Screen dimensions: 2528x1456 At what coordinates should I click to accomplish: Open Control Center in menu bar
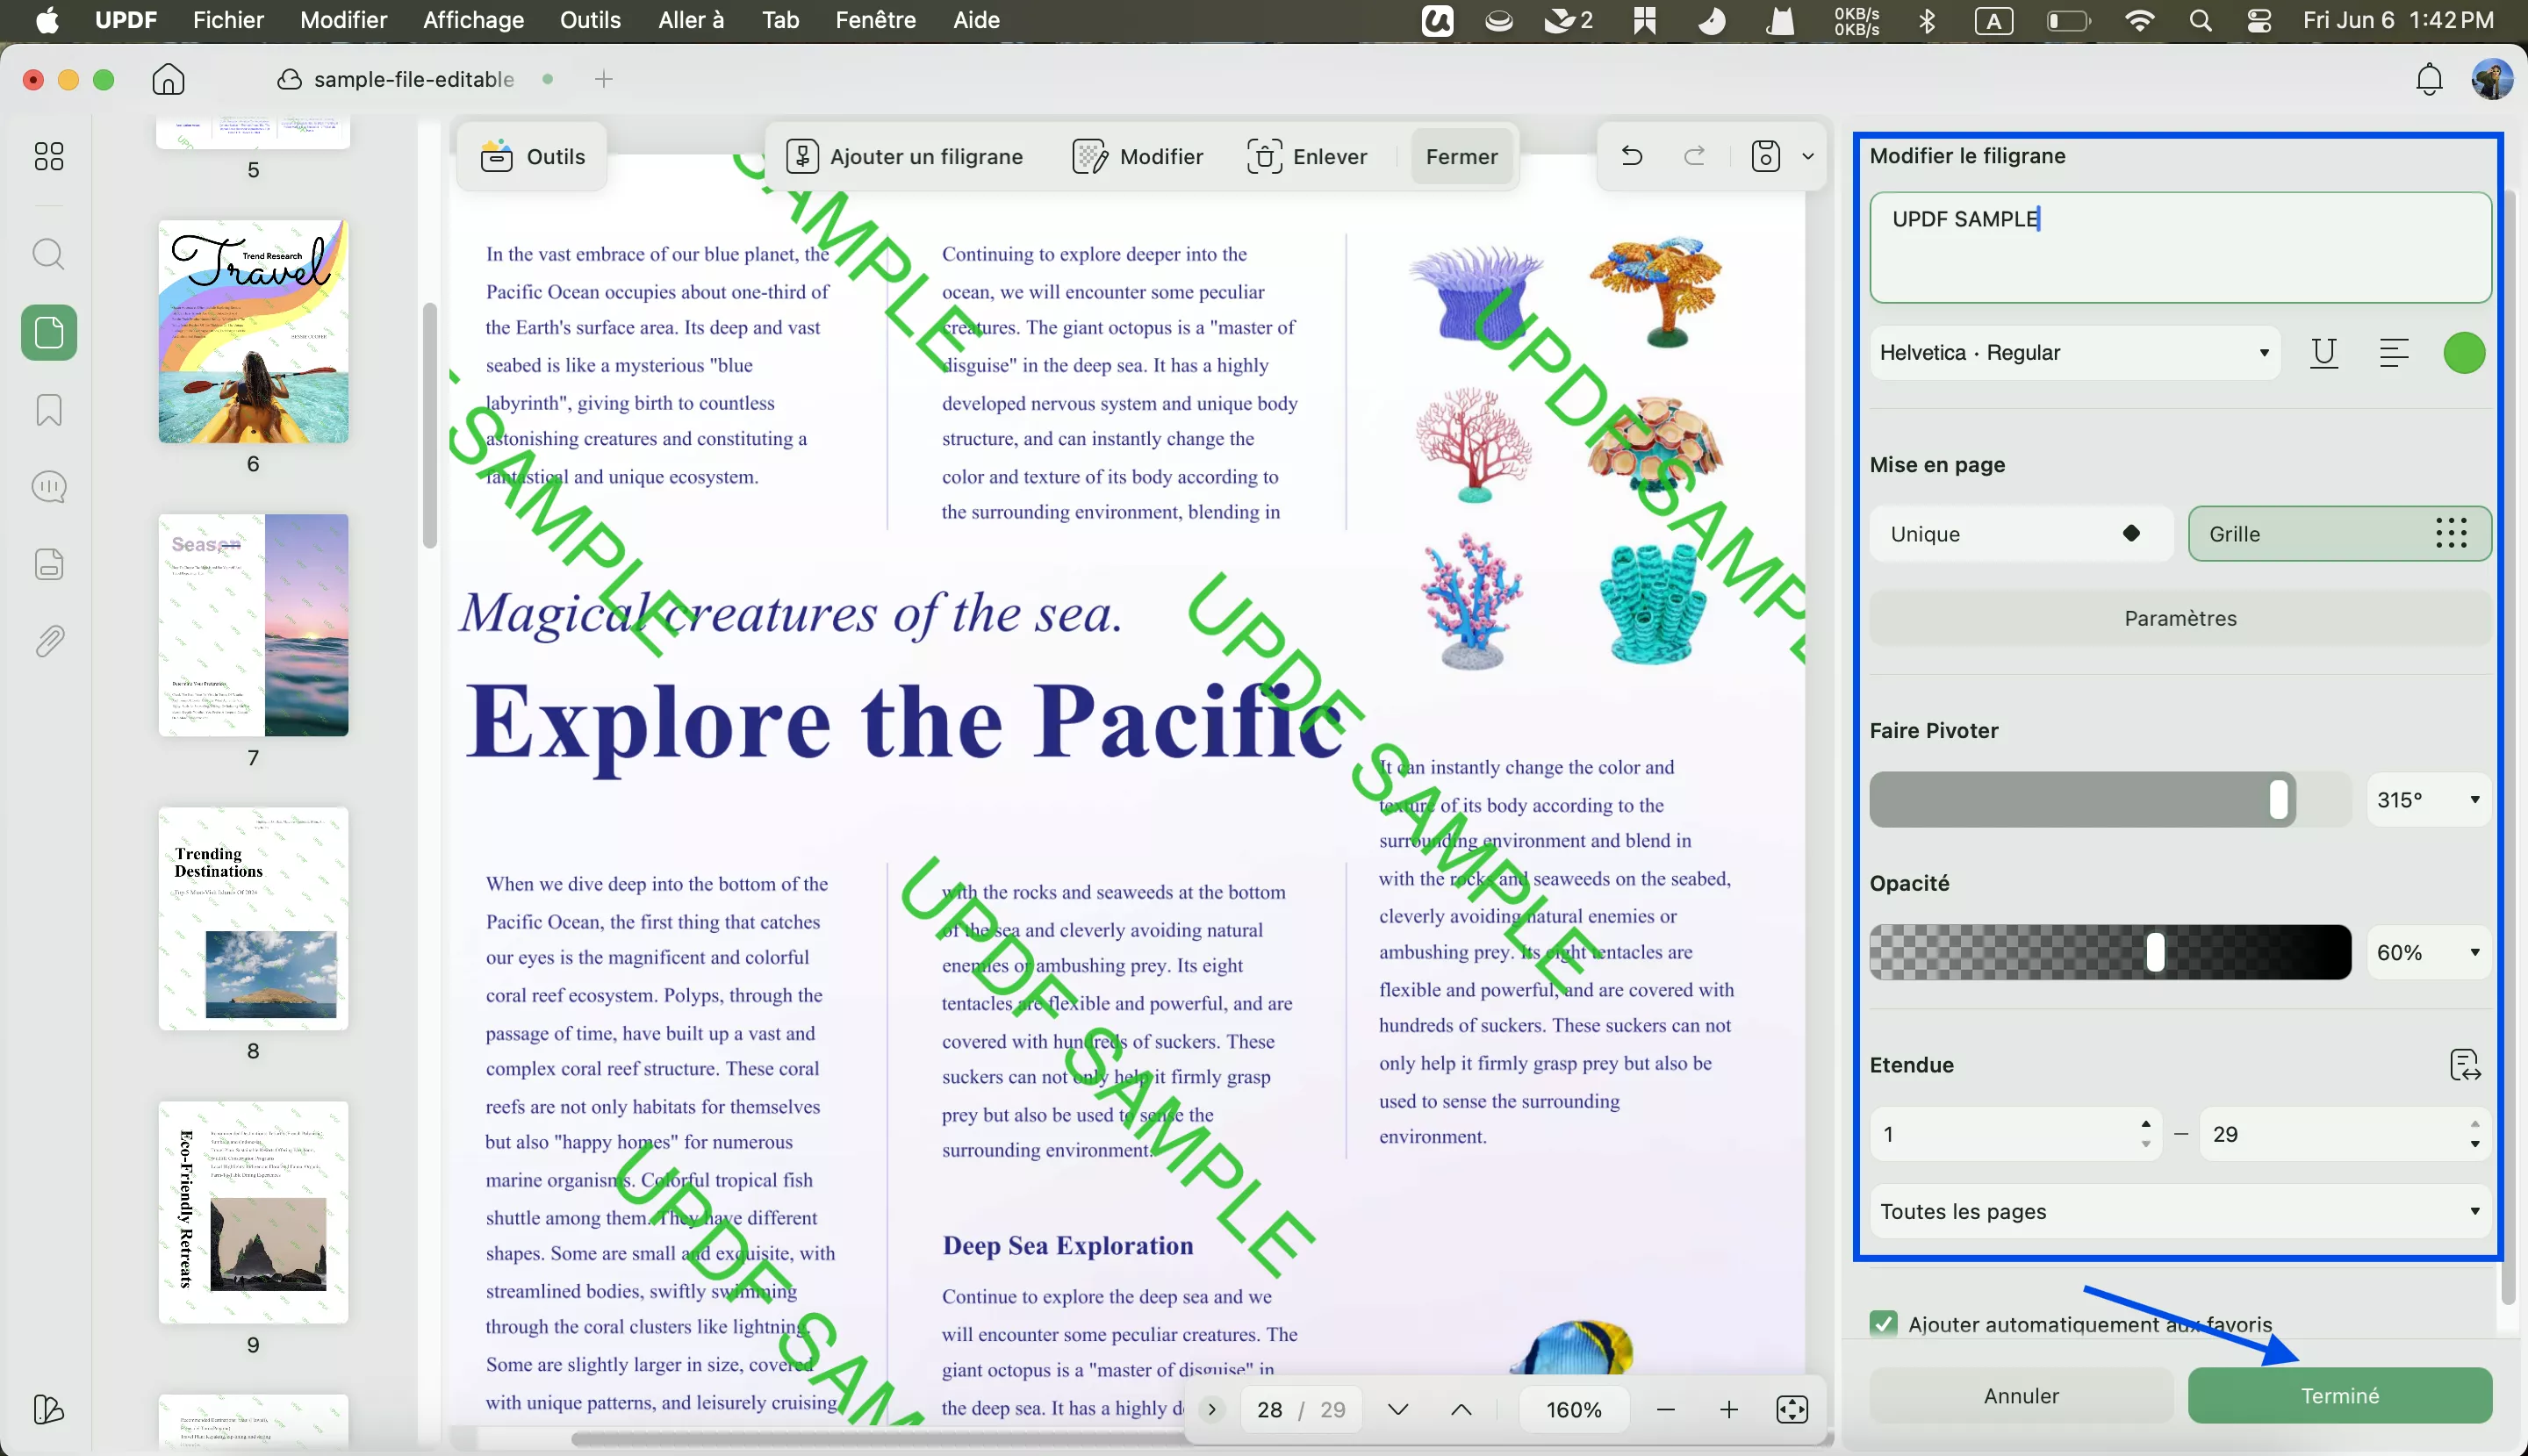point(2259,20)
